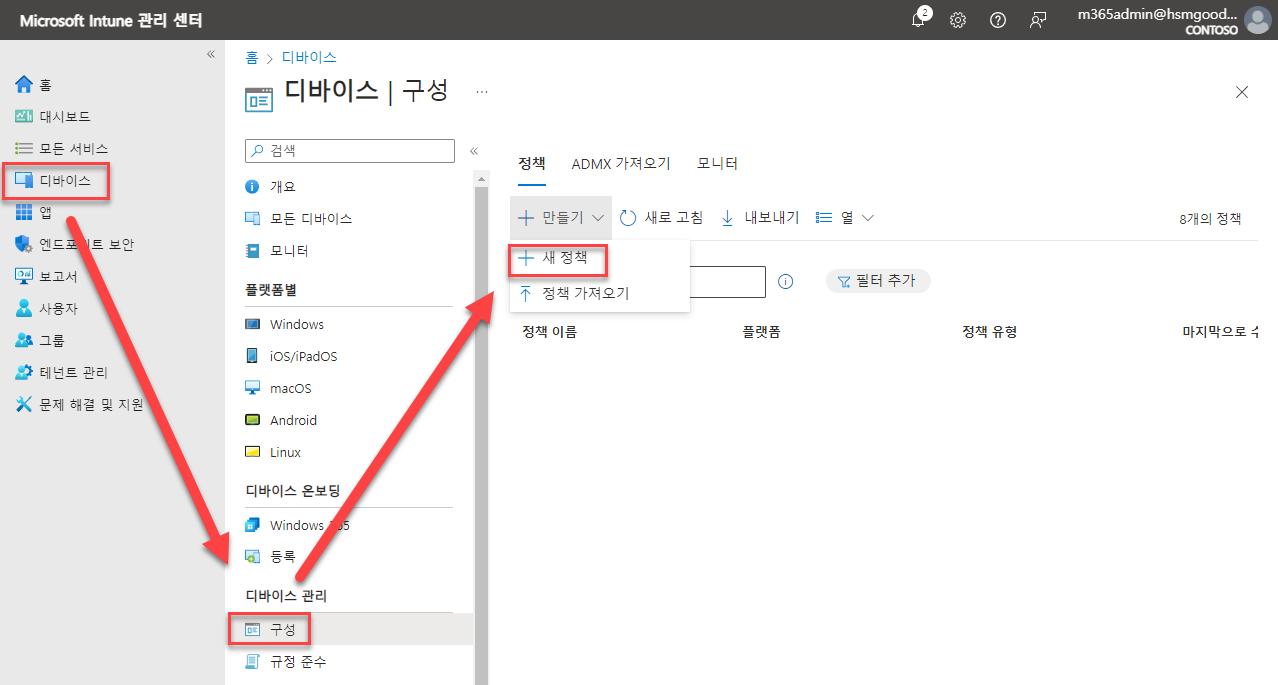Open the 디바이스 breadcrumb link
1278x685 pixels.
(308, 57)
